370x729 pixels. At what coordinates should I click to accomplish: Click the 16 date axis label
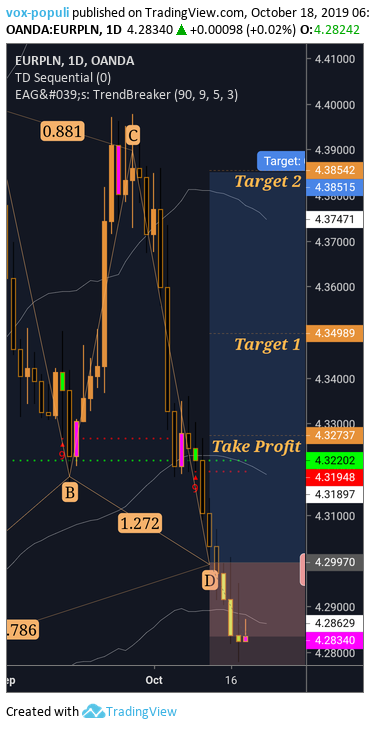(x=231, y=680)
